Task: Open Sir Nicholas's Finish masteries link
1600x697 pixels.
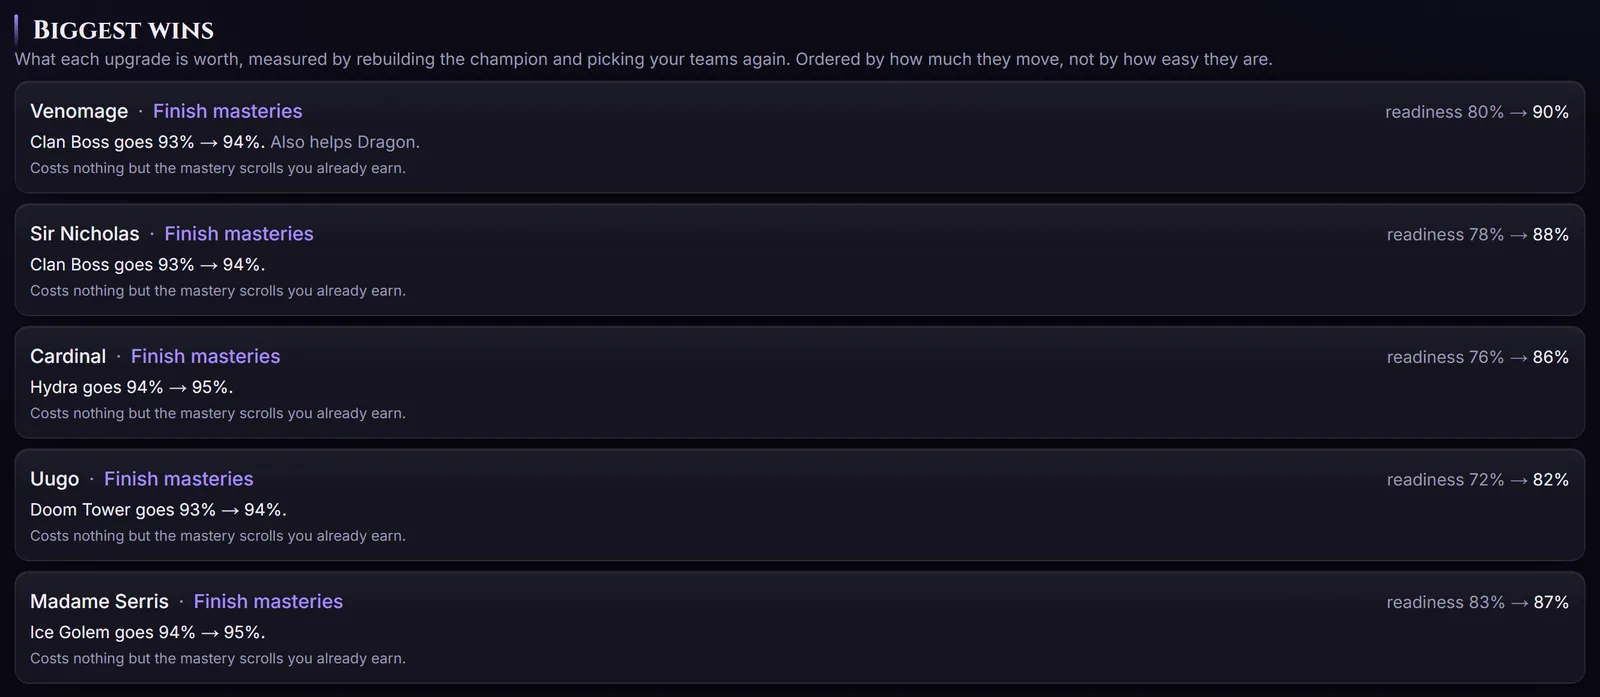Action: 239,234
